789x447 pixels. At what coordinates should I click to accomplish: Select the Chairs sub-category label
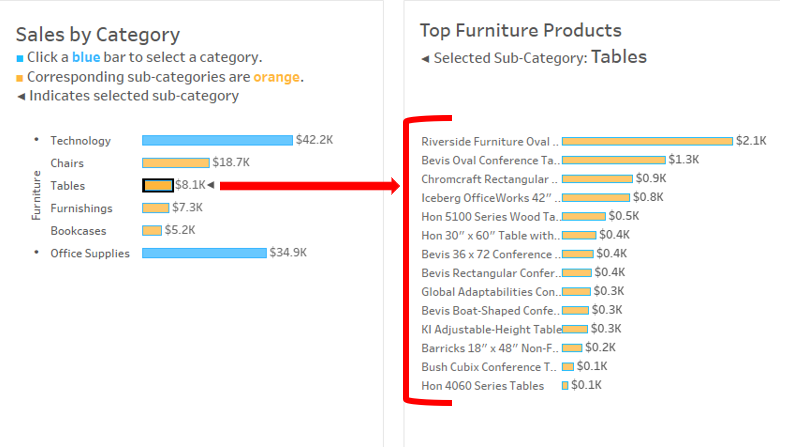(x=67, y=163)
